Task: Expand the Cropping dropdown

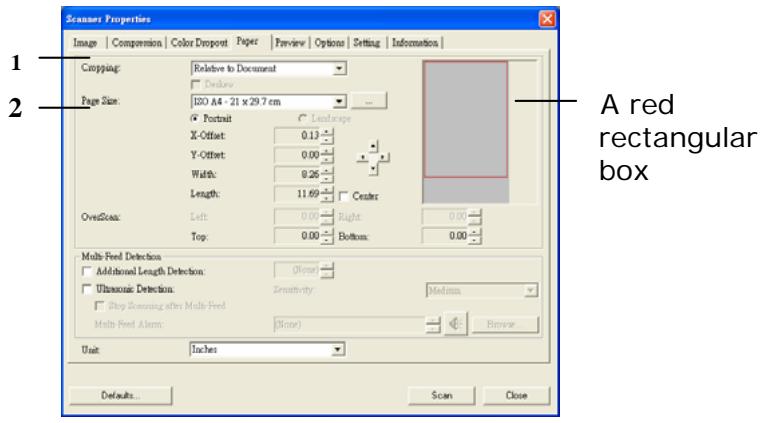Action: [340, 69]
